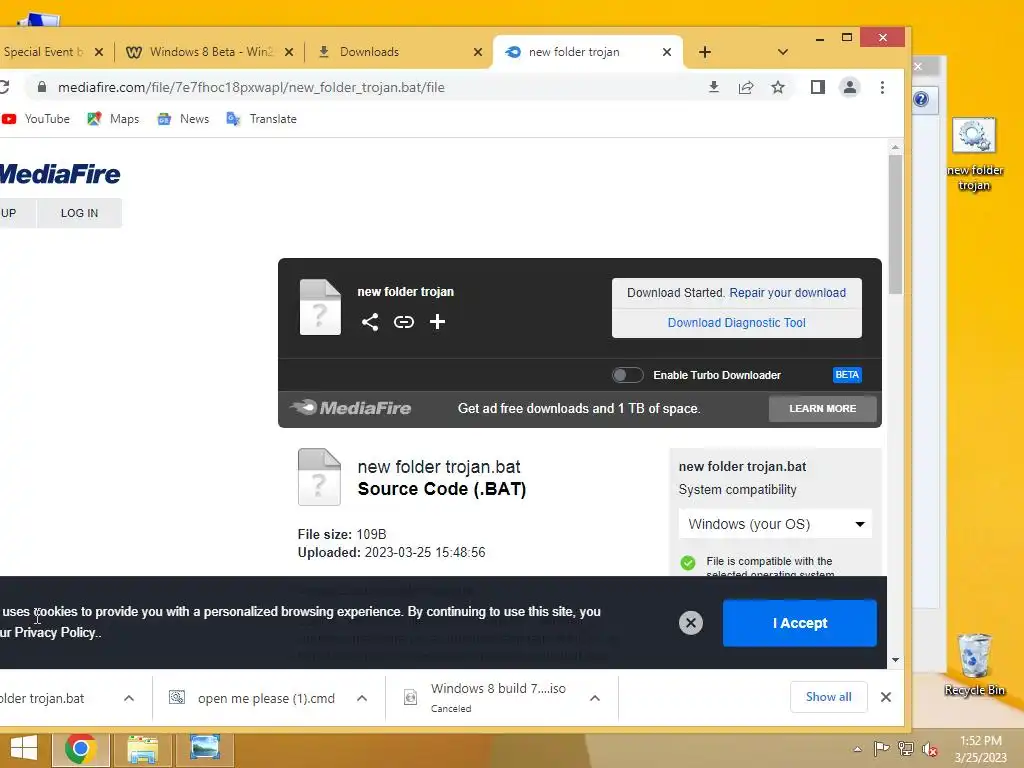This screenshot has width=1024, height=768.
Task: Click the share page icon in address bar
Action: coord(746,88)
